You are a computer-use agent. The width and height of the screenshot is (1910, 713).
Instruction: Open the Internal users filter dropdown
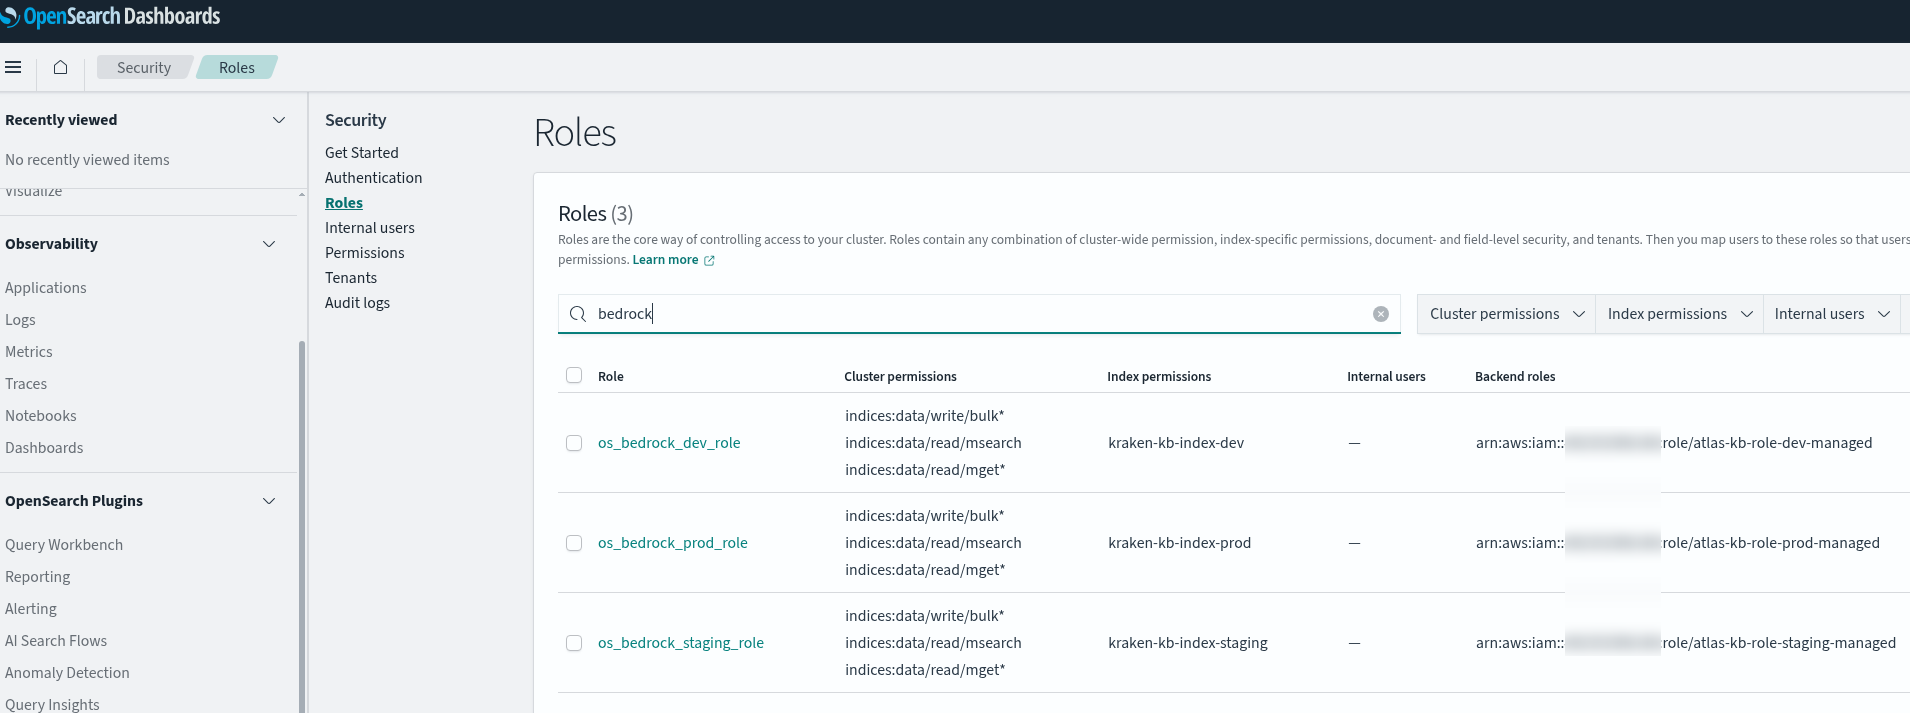tap(1832, 314)
